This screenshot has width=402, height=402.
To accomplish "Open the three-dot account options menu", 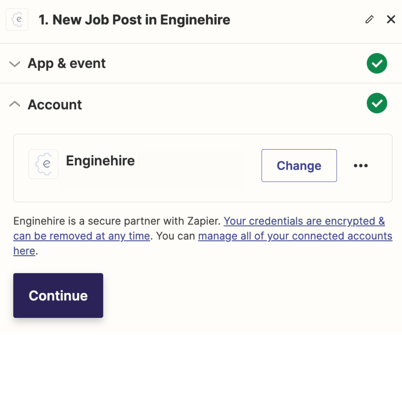I will pos(361,165).
